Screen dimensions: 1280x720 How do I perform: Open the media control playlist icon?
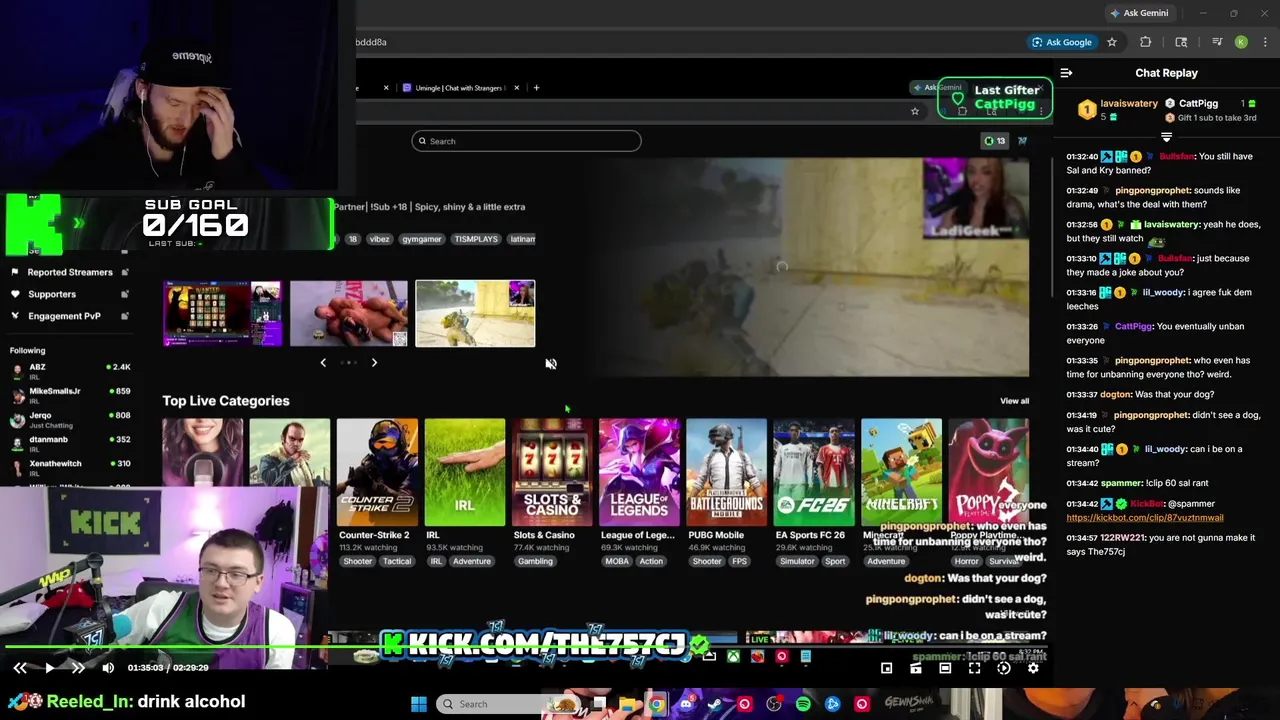1217,42
